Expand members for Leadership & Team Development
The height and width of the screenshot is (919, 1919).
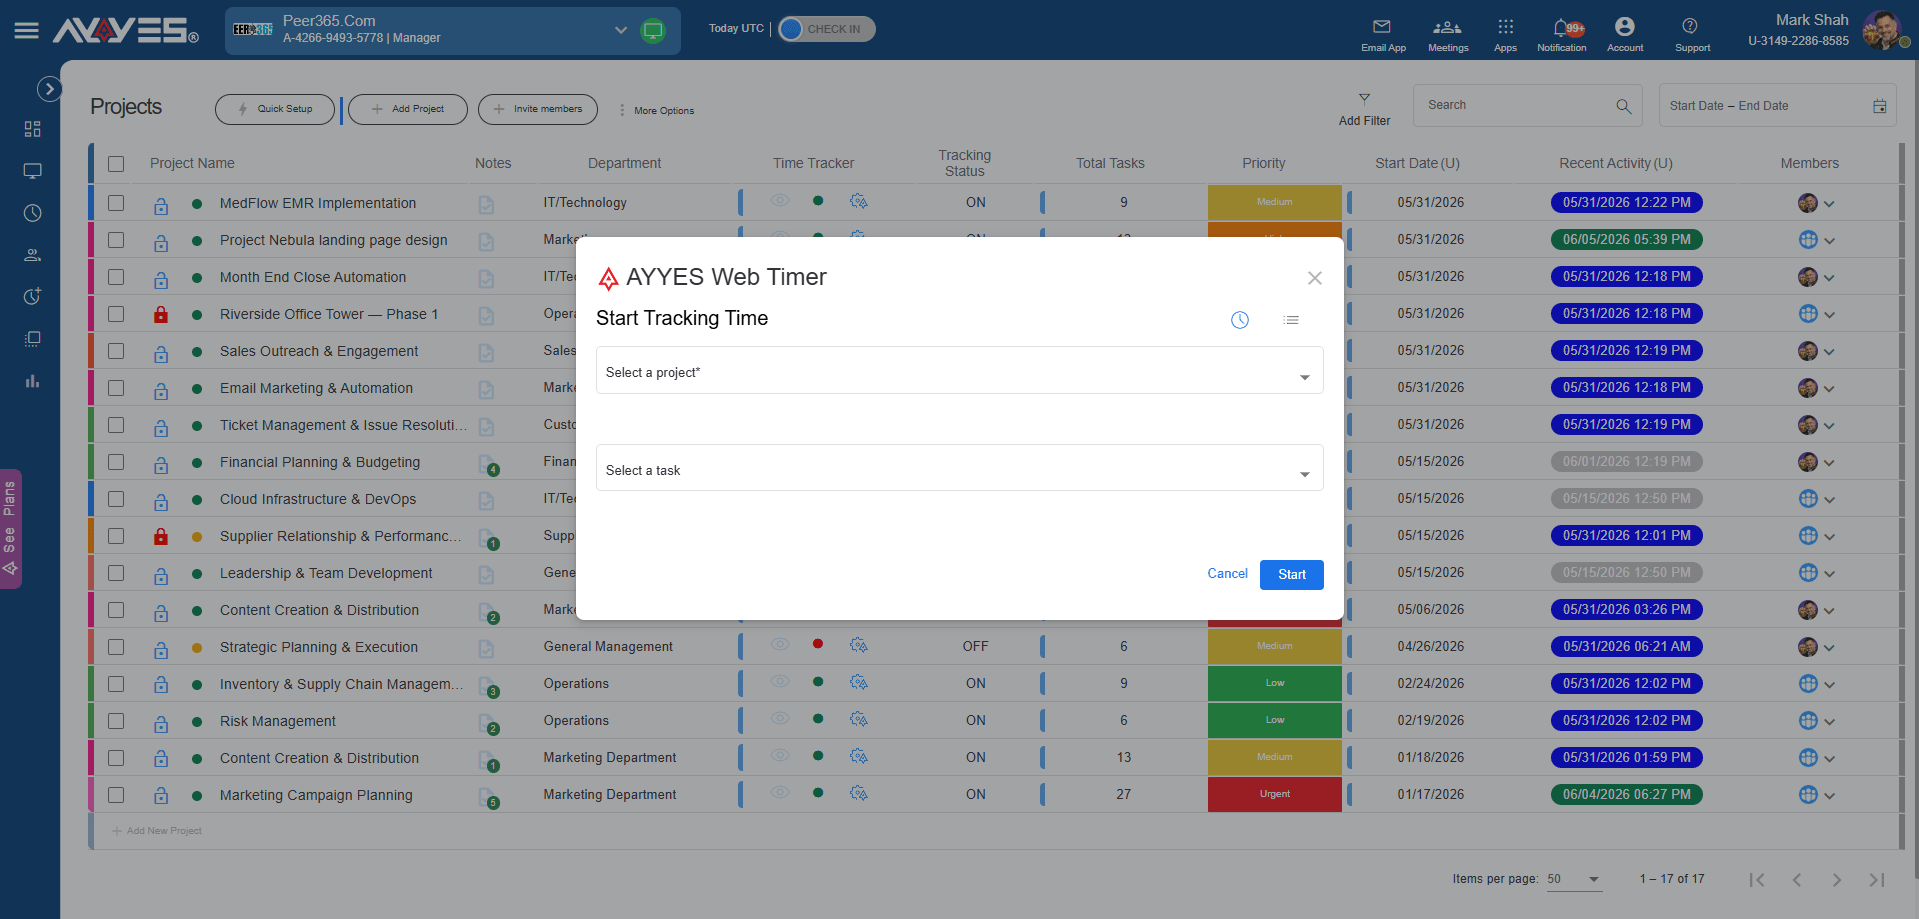tap(1829, 574)
